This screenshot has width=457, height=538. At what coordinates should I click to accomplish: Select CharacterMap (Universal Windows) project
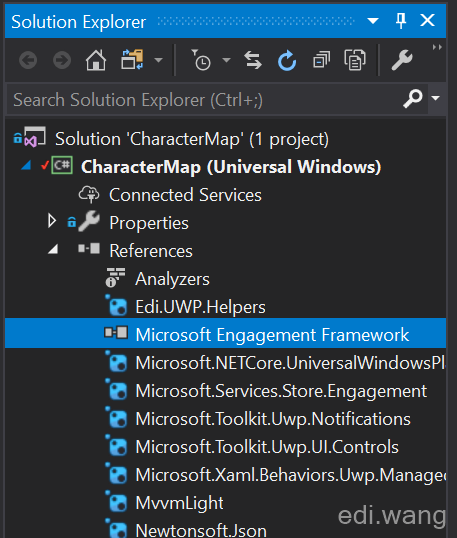coord(231,167)
